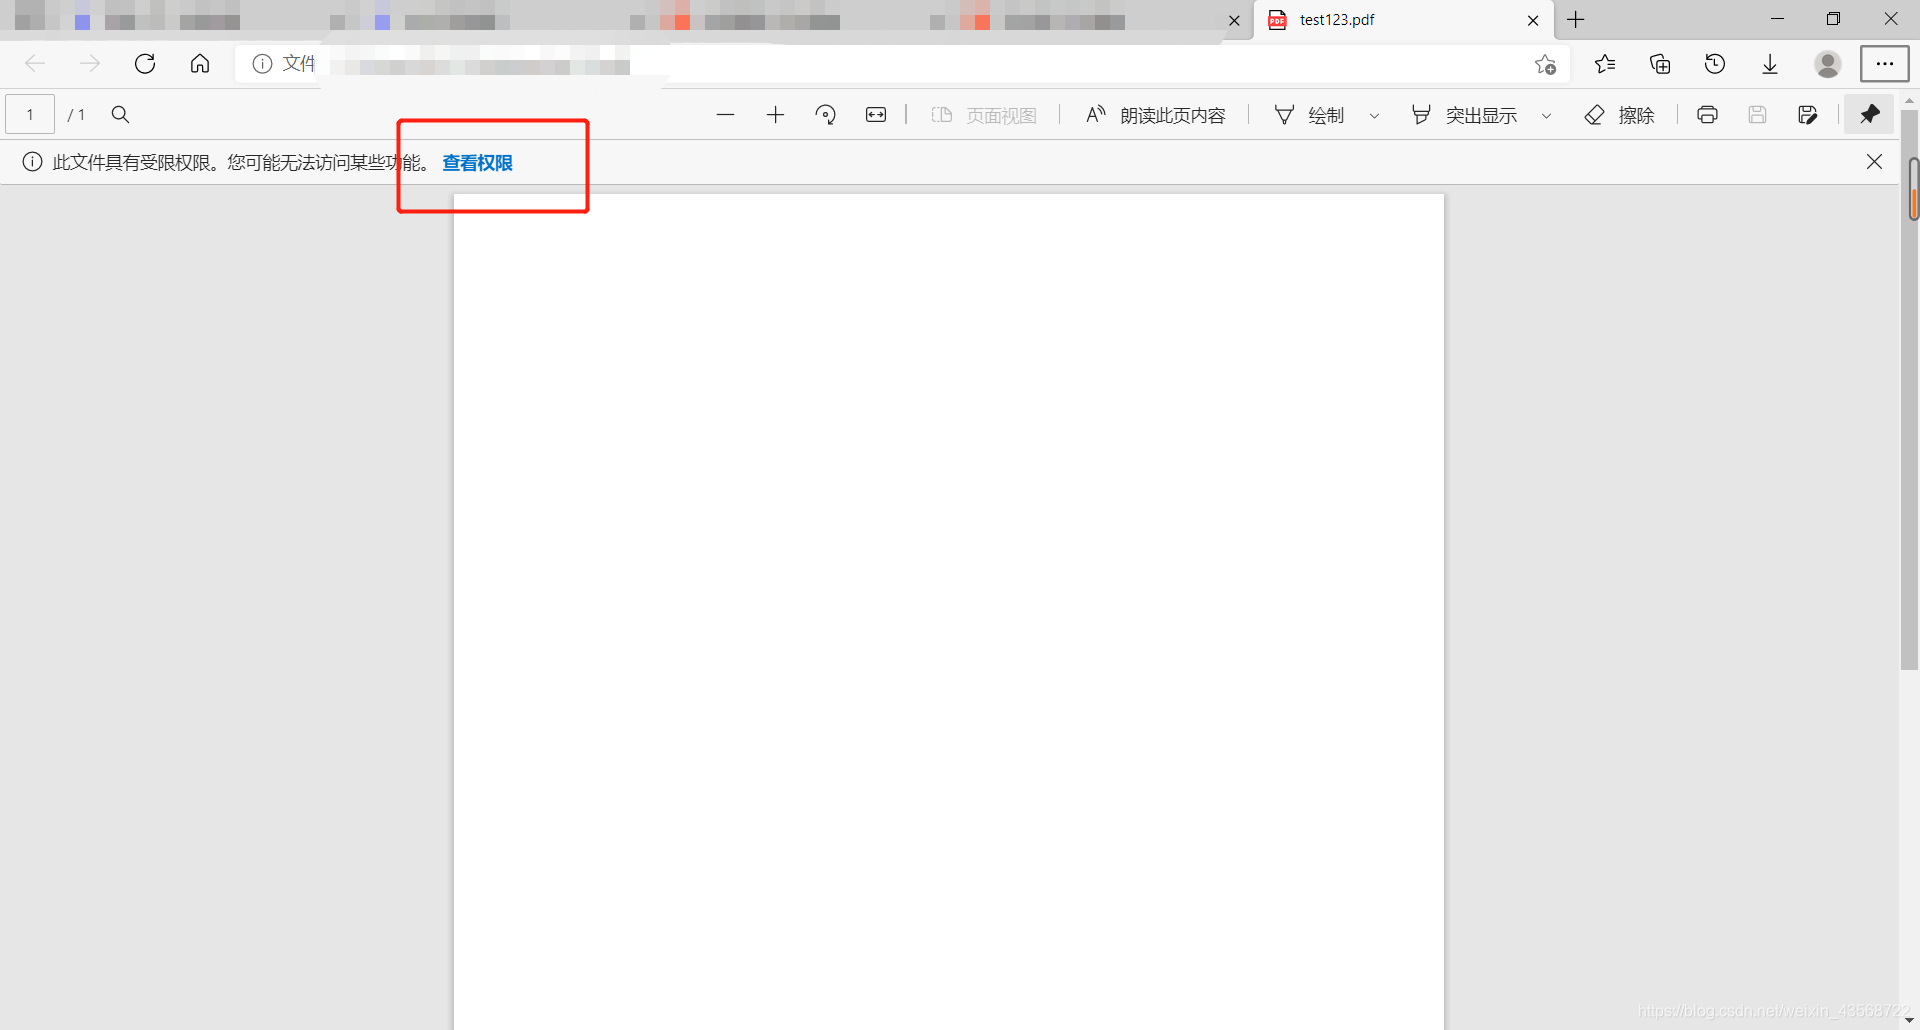Viewport: 1920px width, 1030px height.
Task: Expand the 突出显示 highlight options dropdown
Action: coord(1547,116)
